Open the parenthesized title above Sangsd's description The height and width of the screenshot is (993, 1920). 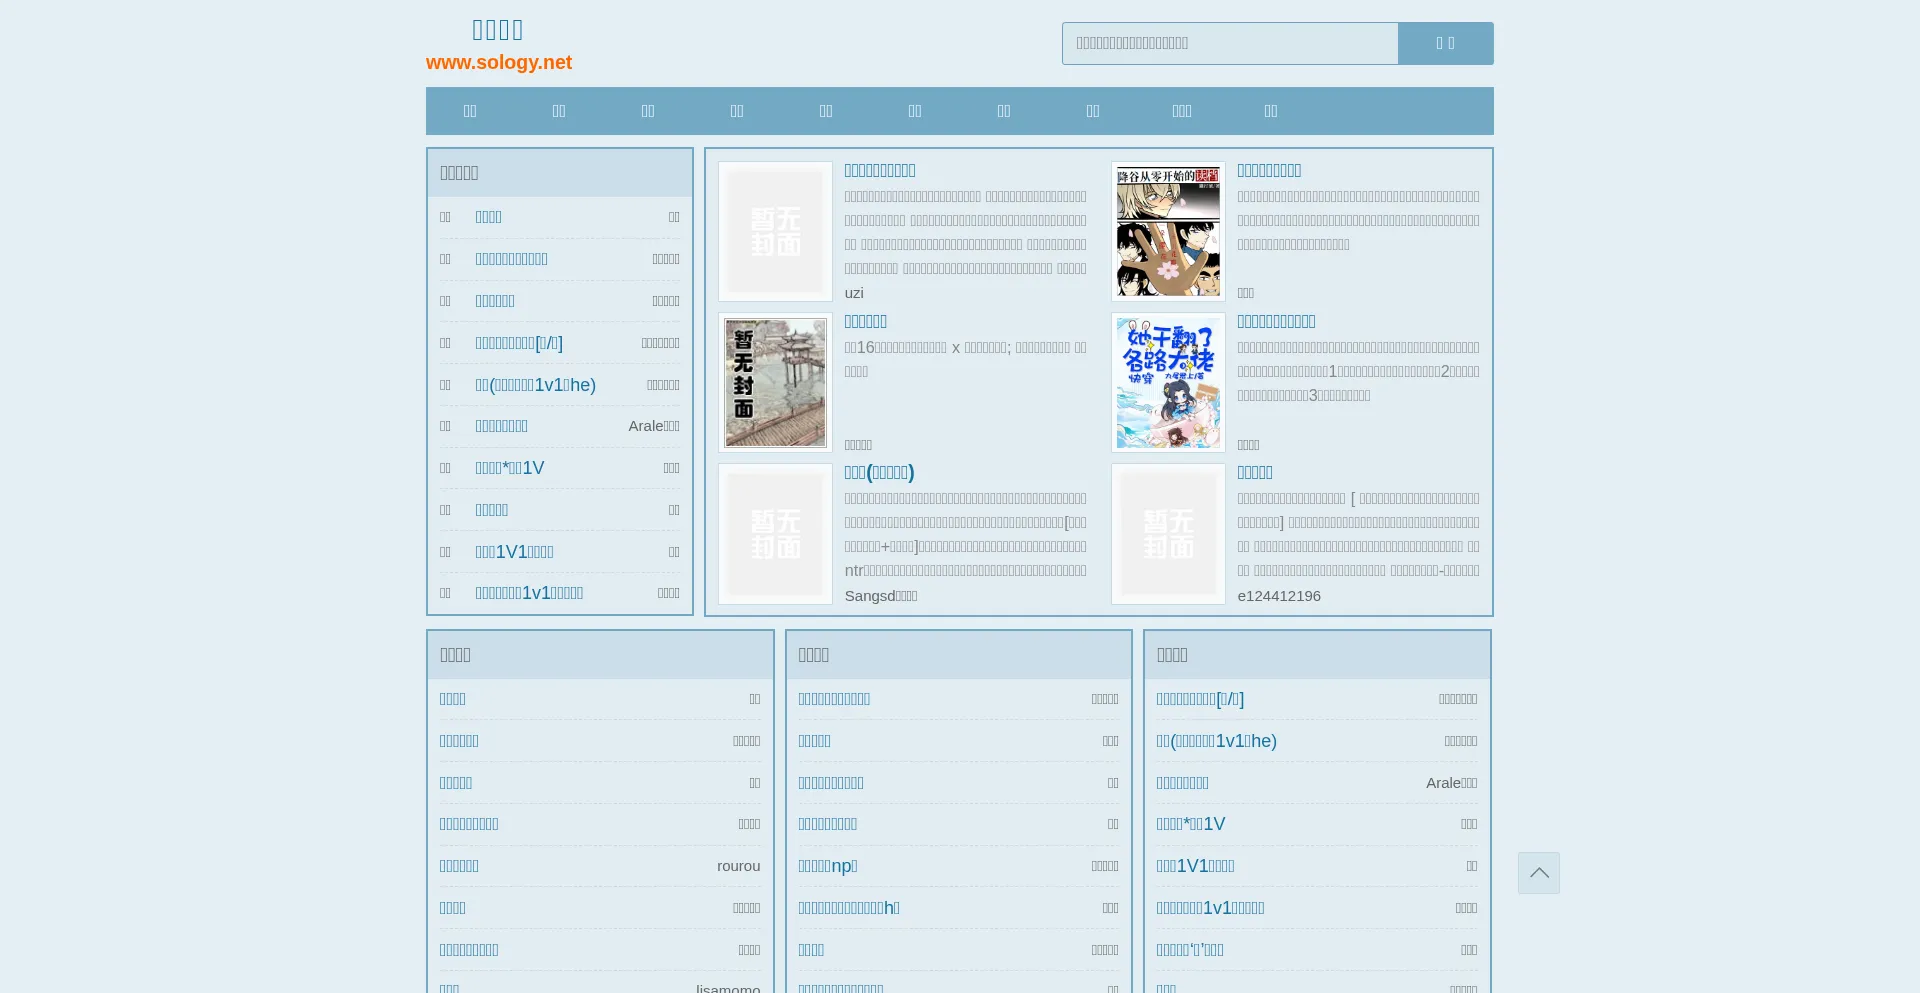pyautogui.click(x=879, y=473)
